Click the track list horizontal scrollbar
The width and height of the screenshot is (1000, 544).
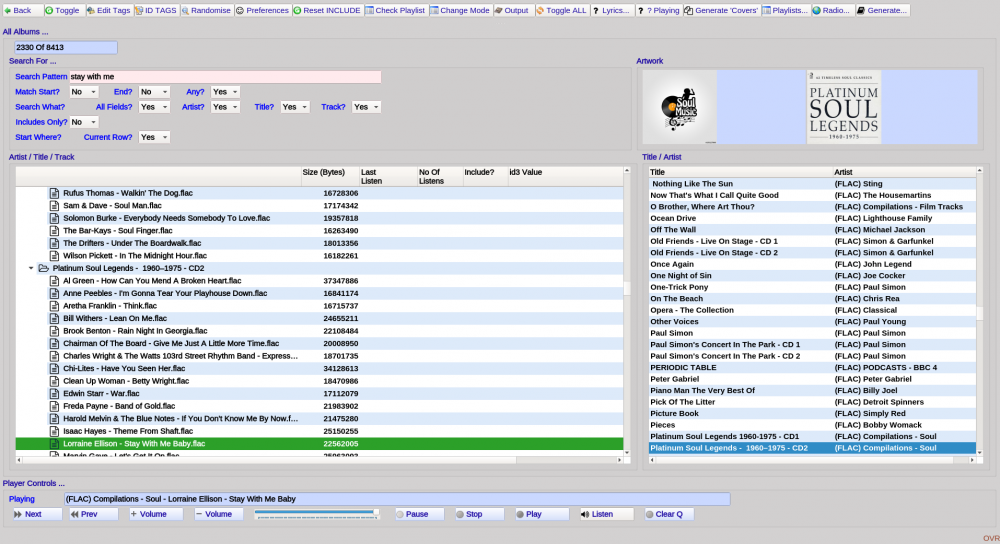pos(319,459)
